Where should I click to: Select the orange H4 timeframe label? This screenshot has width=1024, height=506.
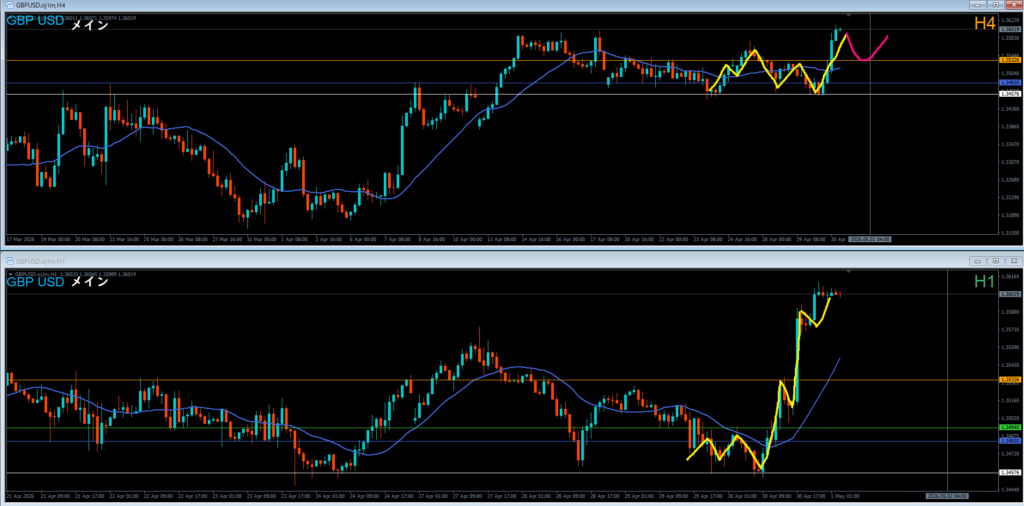[984, 24]
